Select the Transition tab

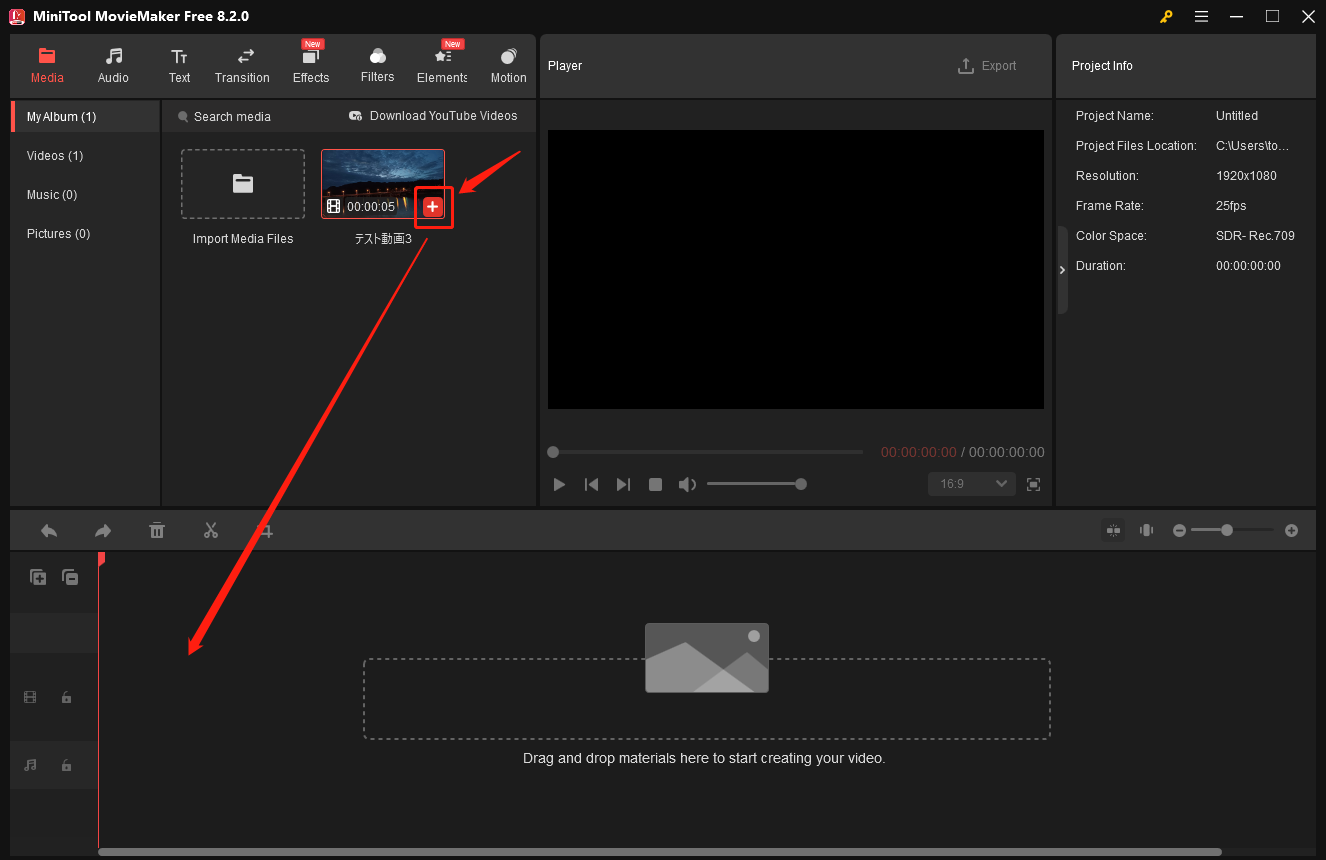[x=242, y=66]
